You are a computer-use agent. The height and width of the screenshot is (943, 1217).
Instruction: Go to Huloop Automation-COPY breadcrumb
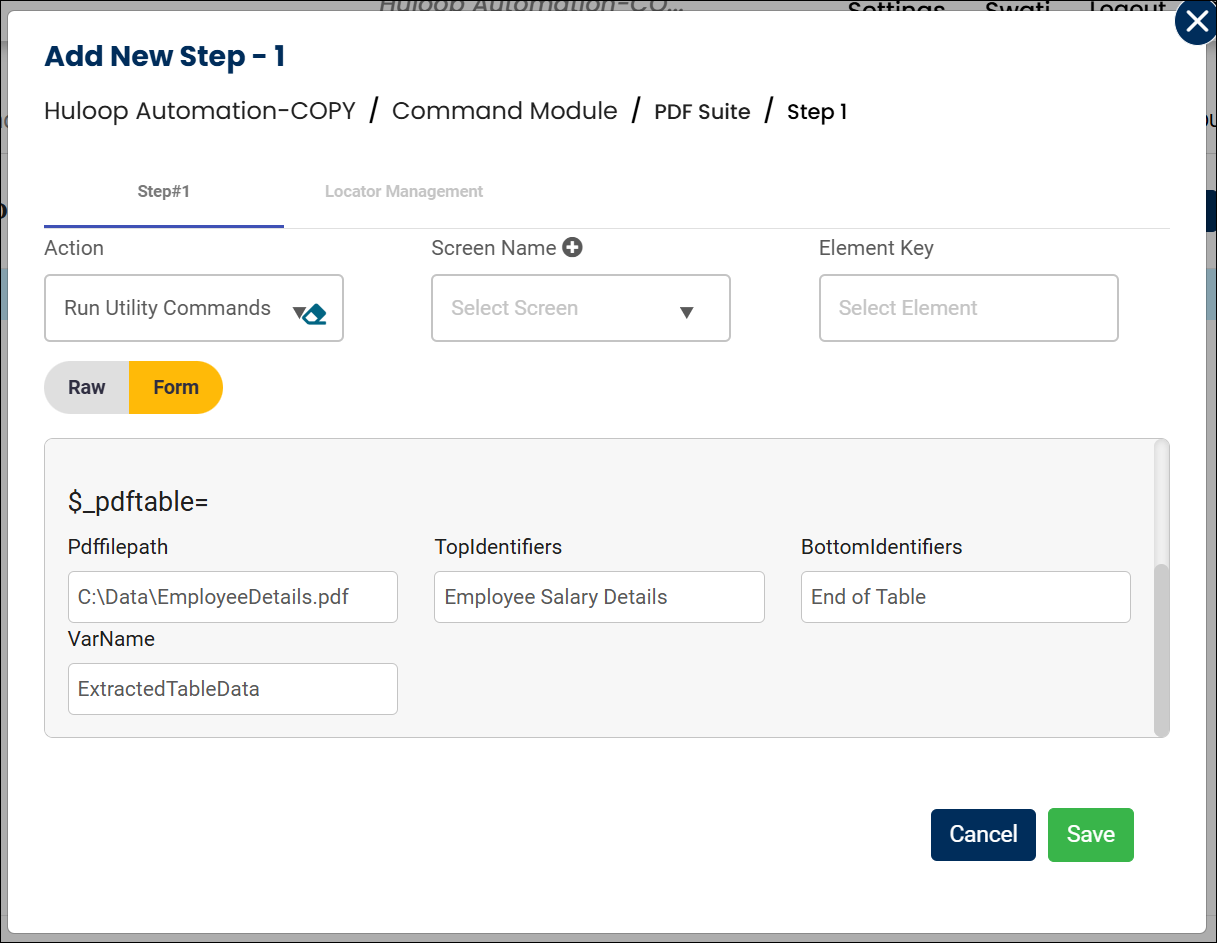pyautogui.click(x=200, y=111)
